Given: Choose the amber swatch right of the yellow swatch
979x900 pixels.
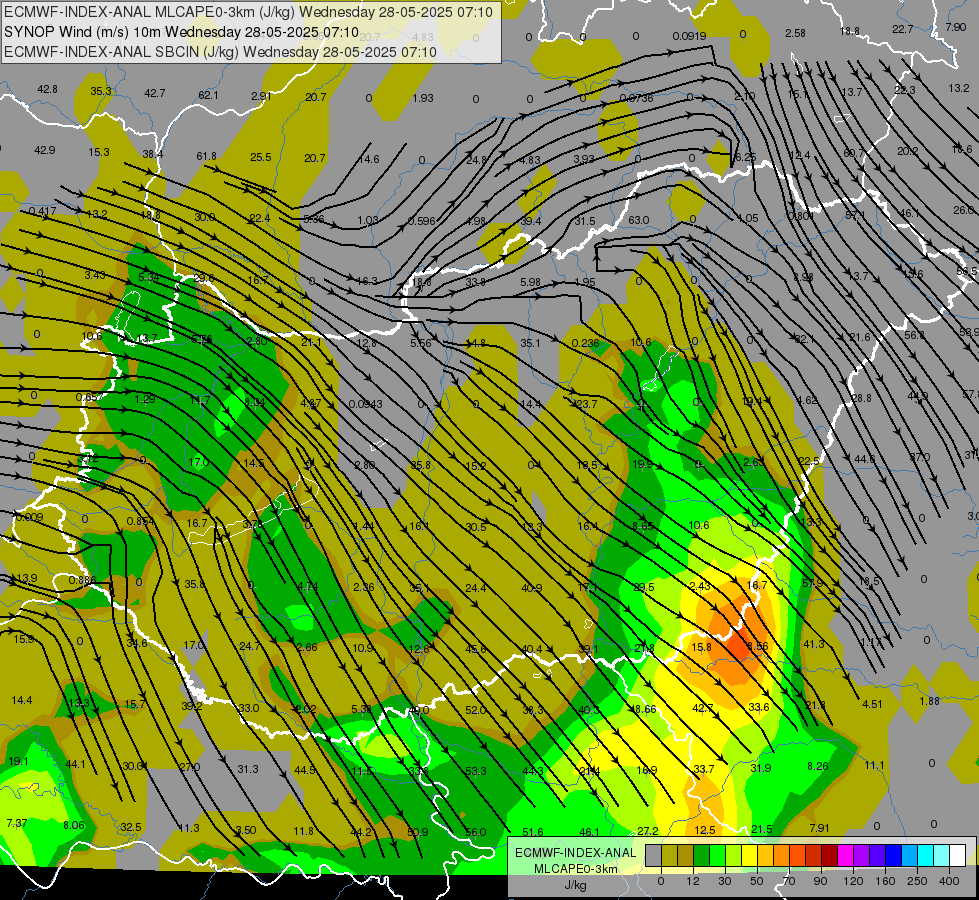Looking at the screenshot, I should (x=765, y=855).
